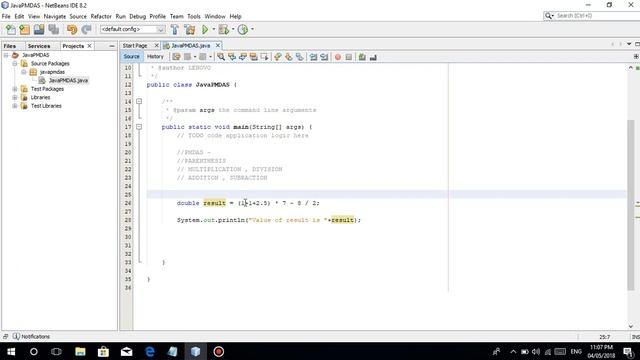Toggle rectangular selection icon
Viewport: 640px width, 360px height.
tap(264, 57)
